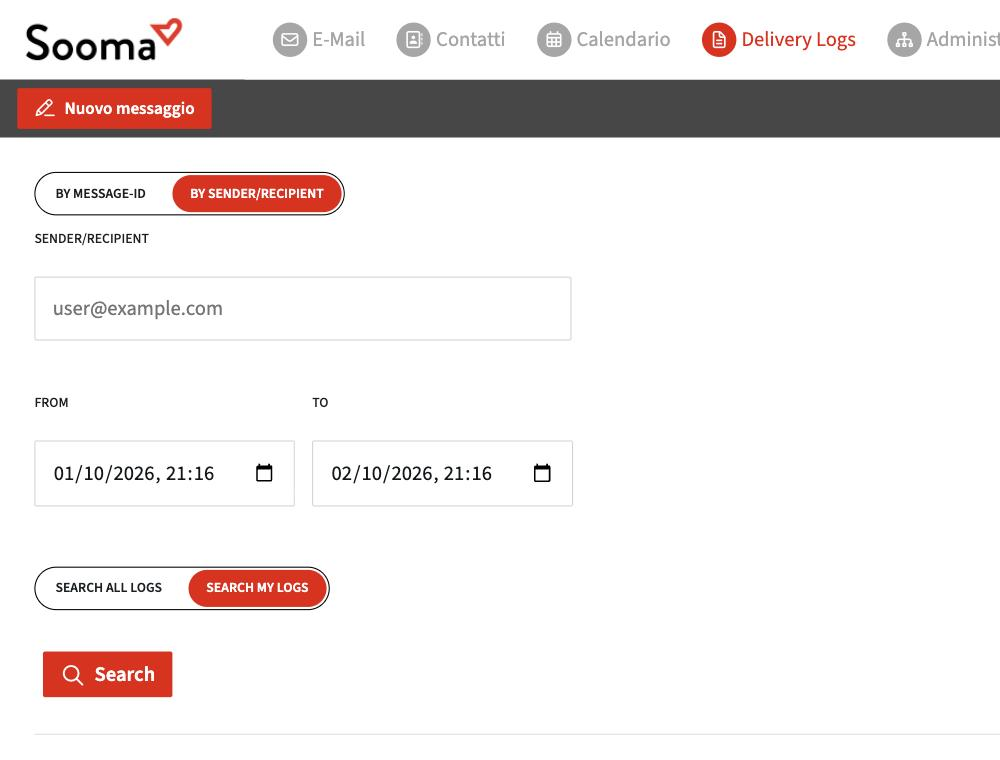Click the E-Mail envelope icon
This screenshot has width=1000, height=760.
(290, 40)
